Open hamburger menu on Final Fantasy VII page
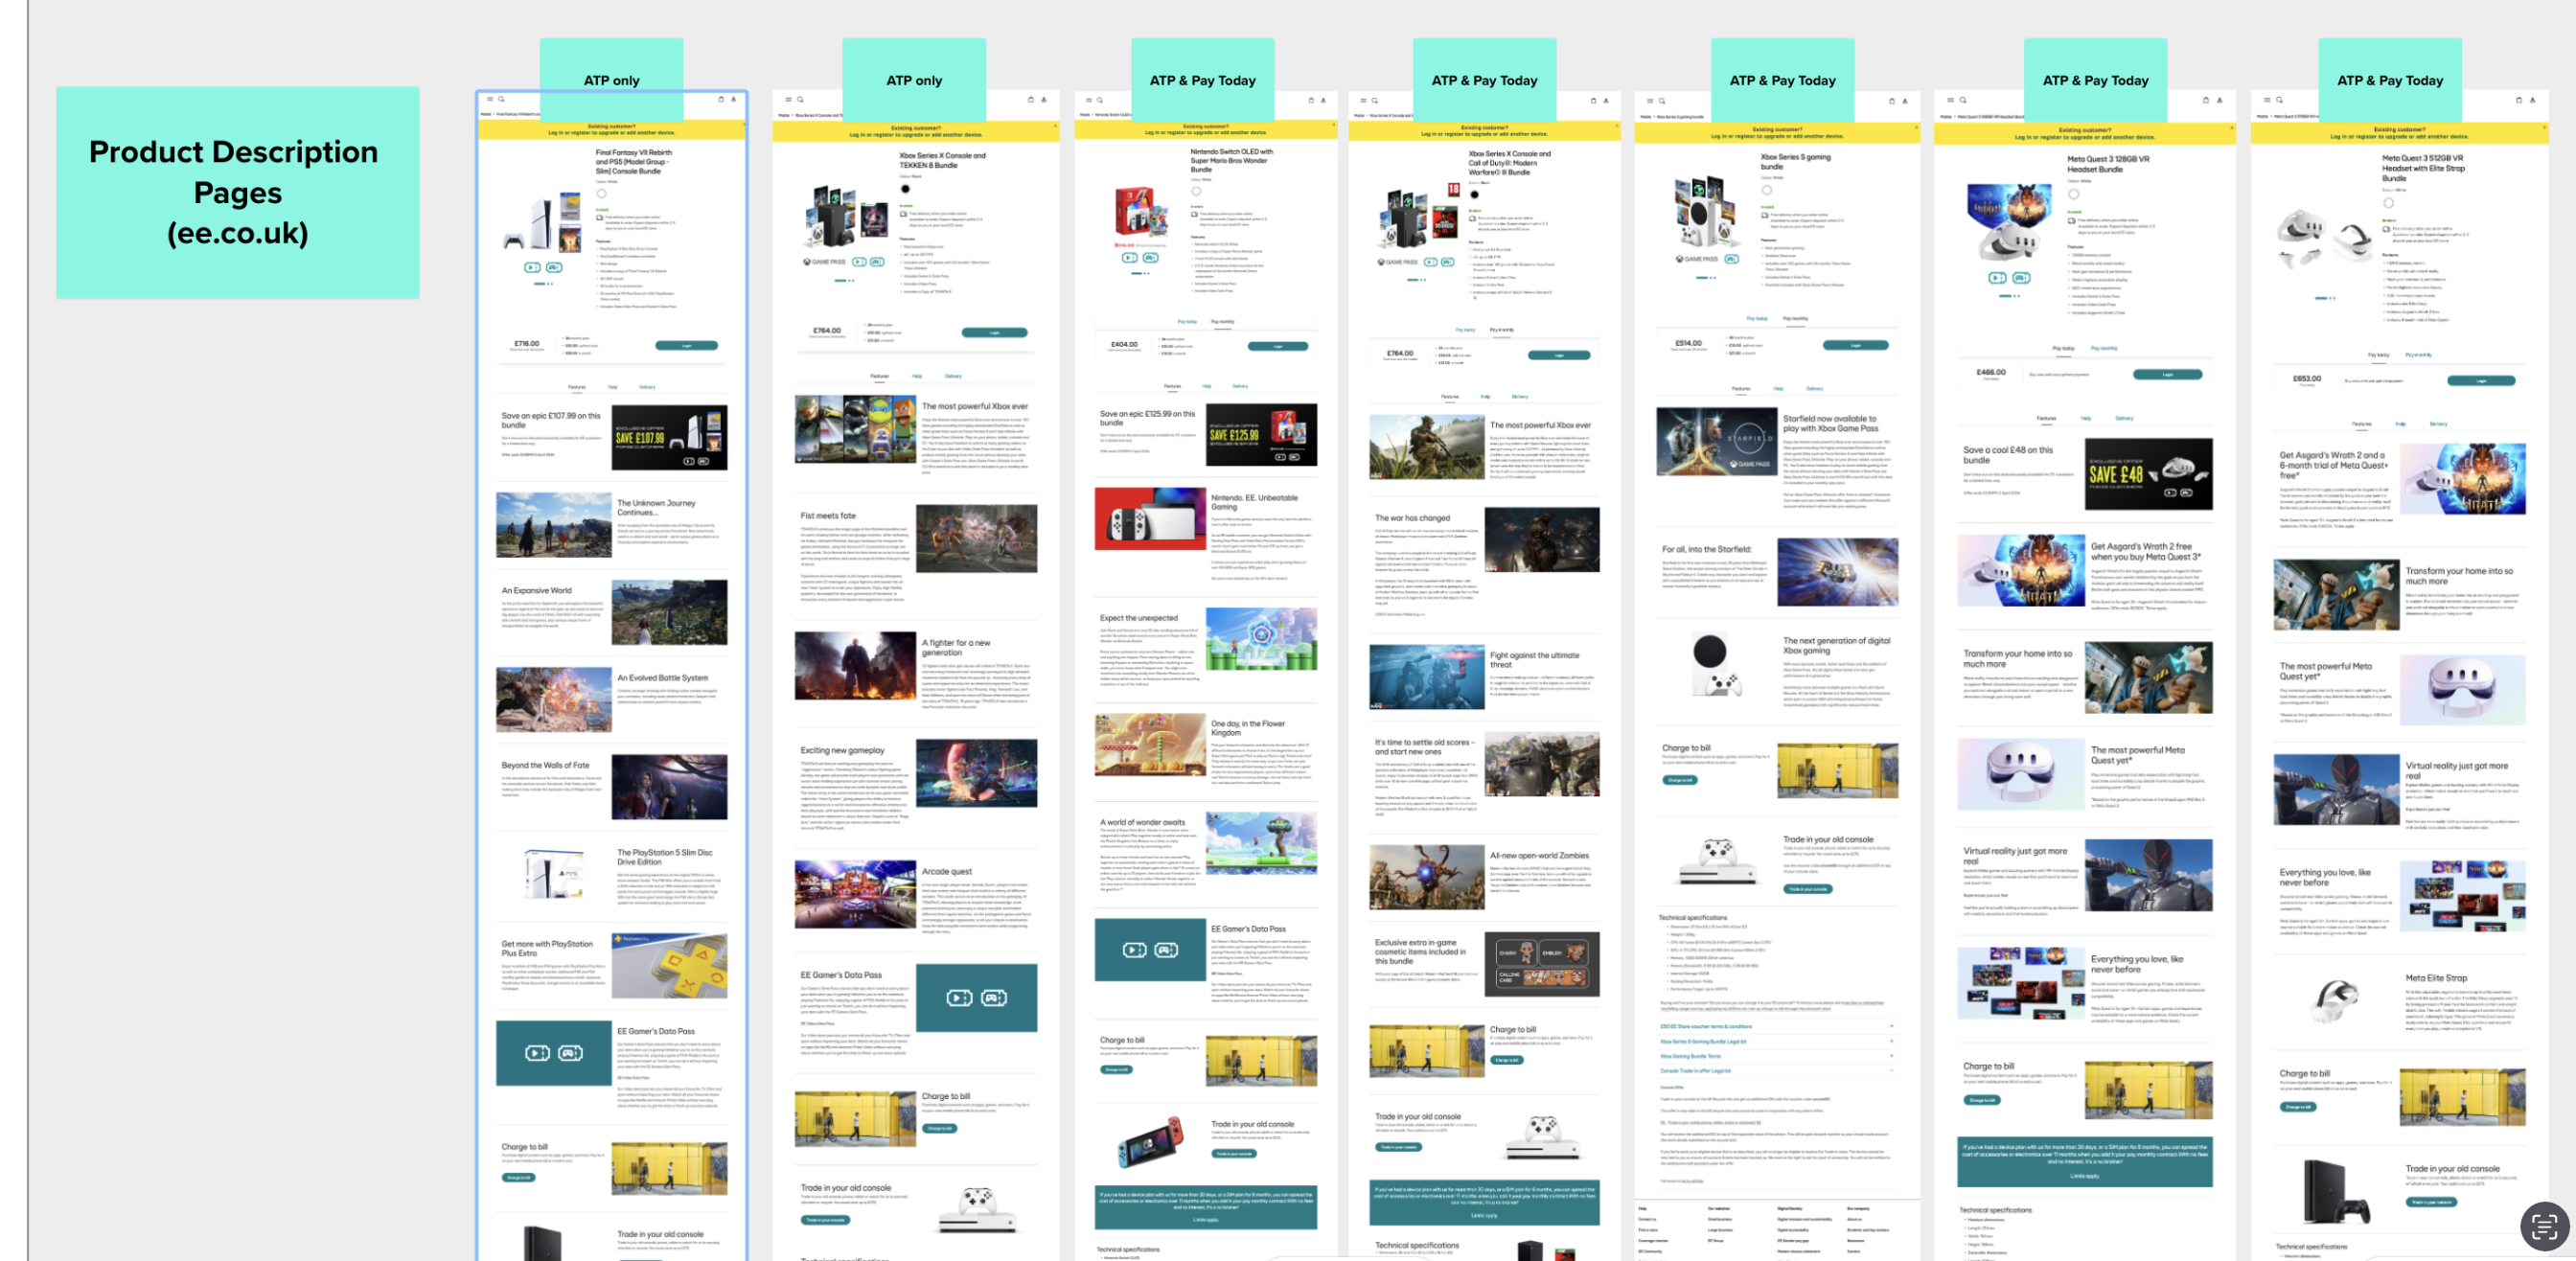The image size is (2576, 1261). 490,99
